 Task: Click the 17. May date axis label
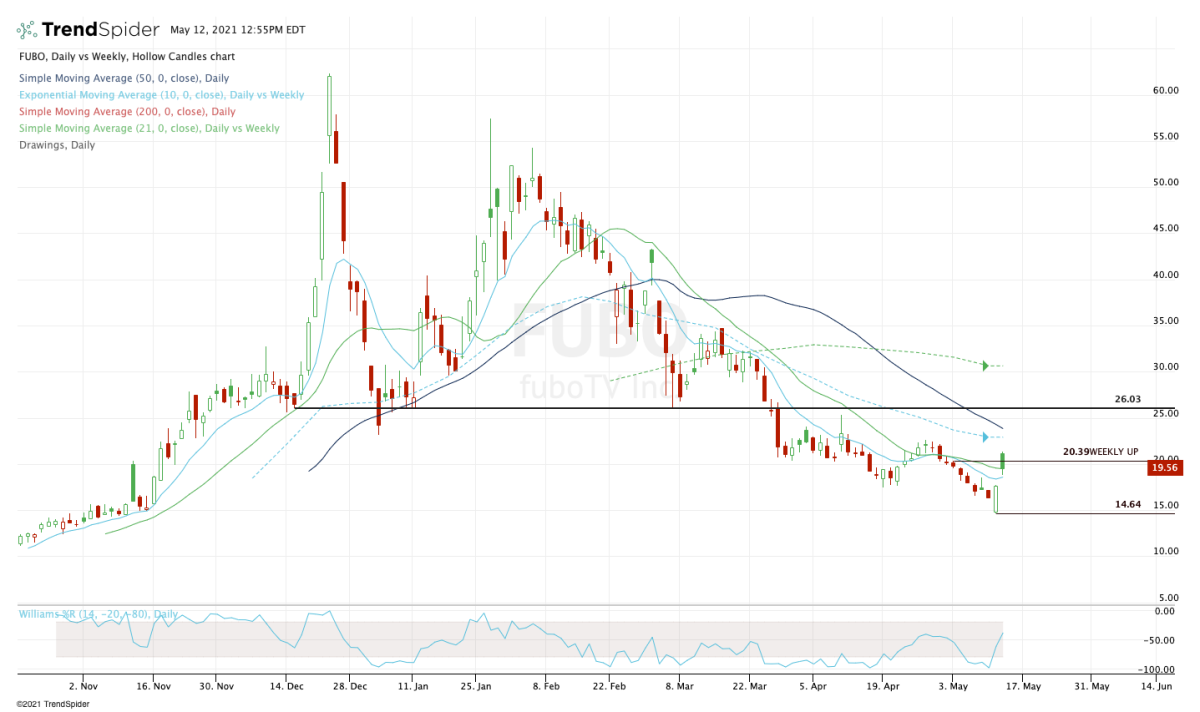(1025, 687)
